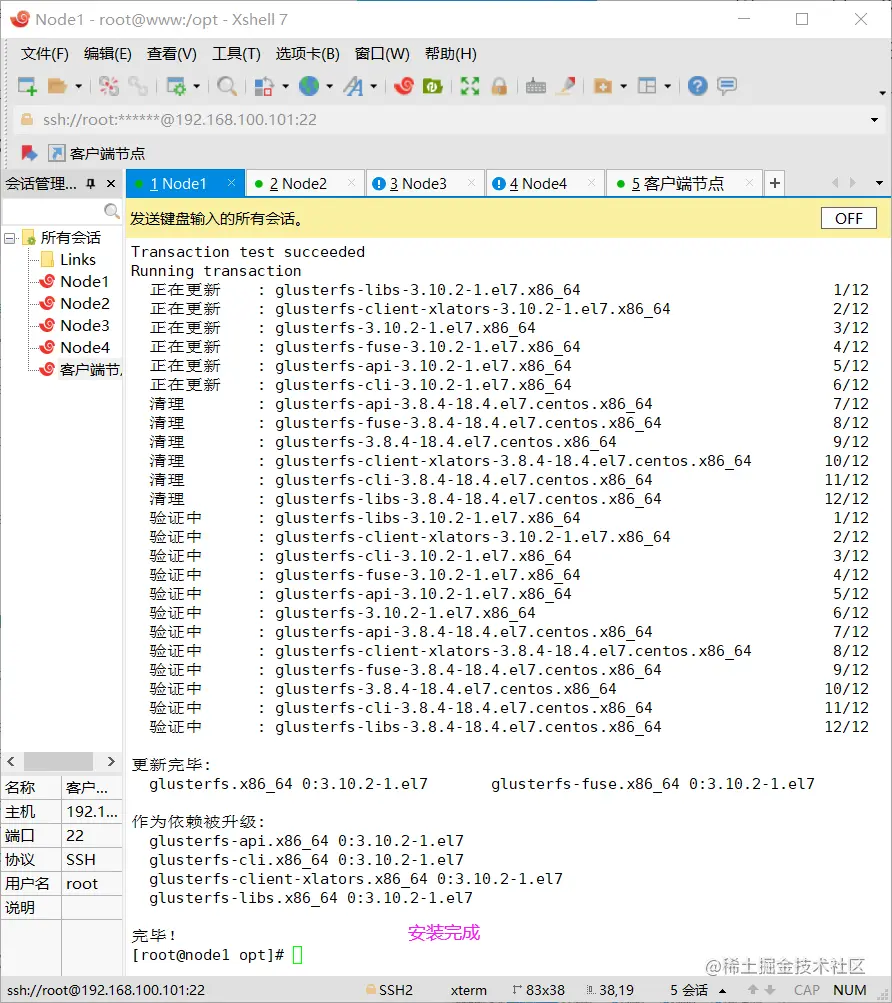Click the add folder toolbar icon
The width and height of the screenshot is (892, 1003).
pyautogui.click(x=603, y=86)
